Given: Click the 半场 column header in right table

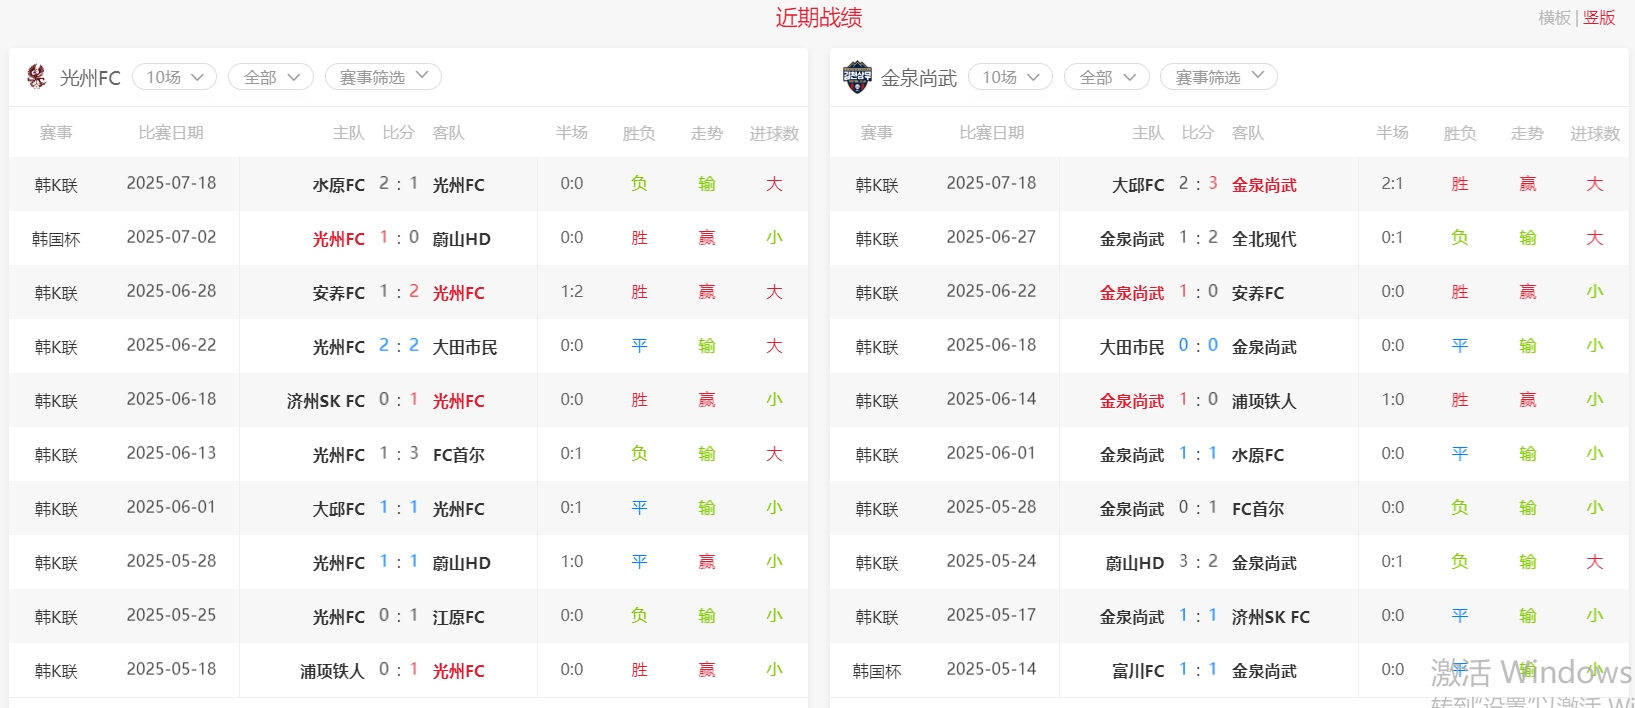Looking at the screenshot, I should click(x=1392, y=133).
